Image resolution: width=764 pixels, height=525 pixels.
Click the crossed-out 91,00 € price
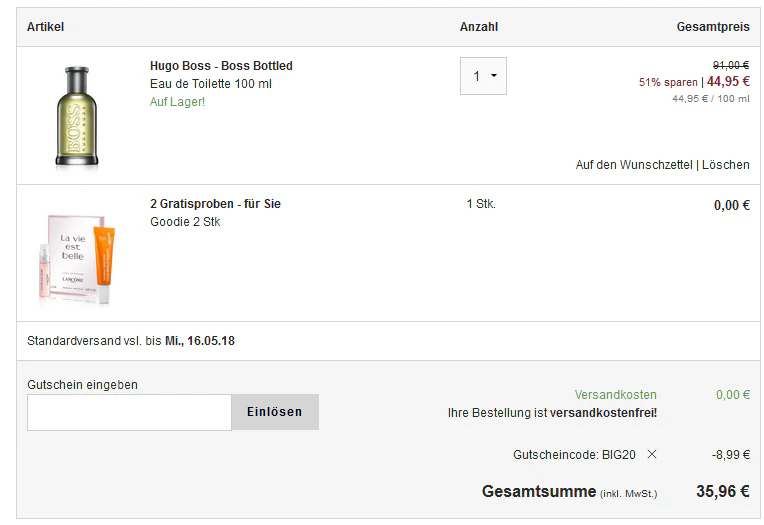point(730,65)
